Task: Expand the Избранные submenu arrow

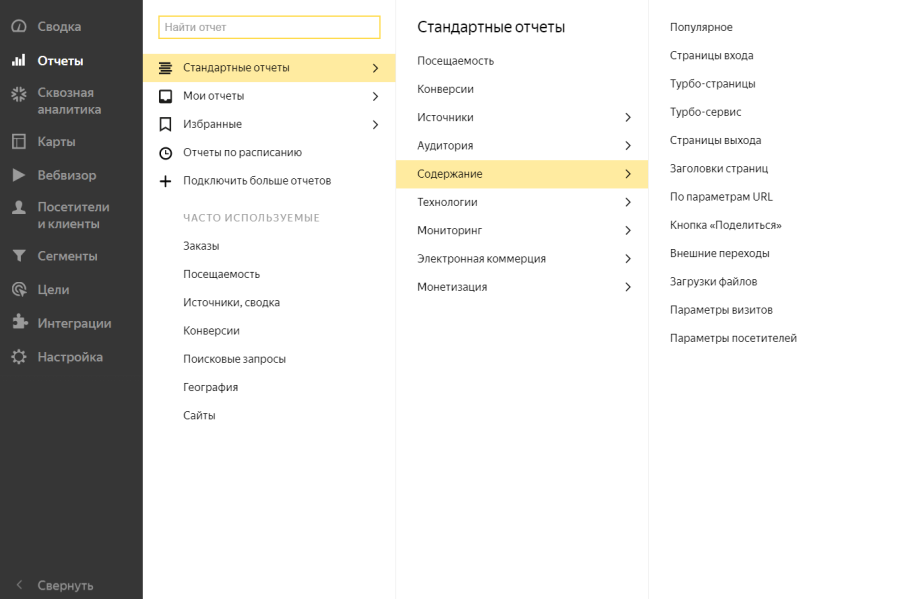Action: (x=375, y=125)
